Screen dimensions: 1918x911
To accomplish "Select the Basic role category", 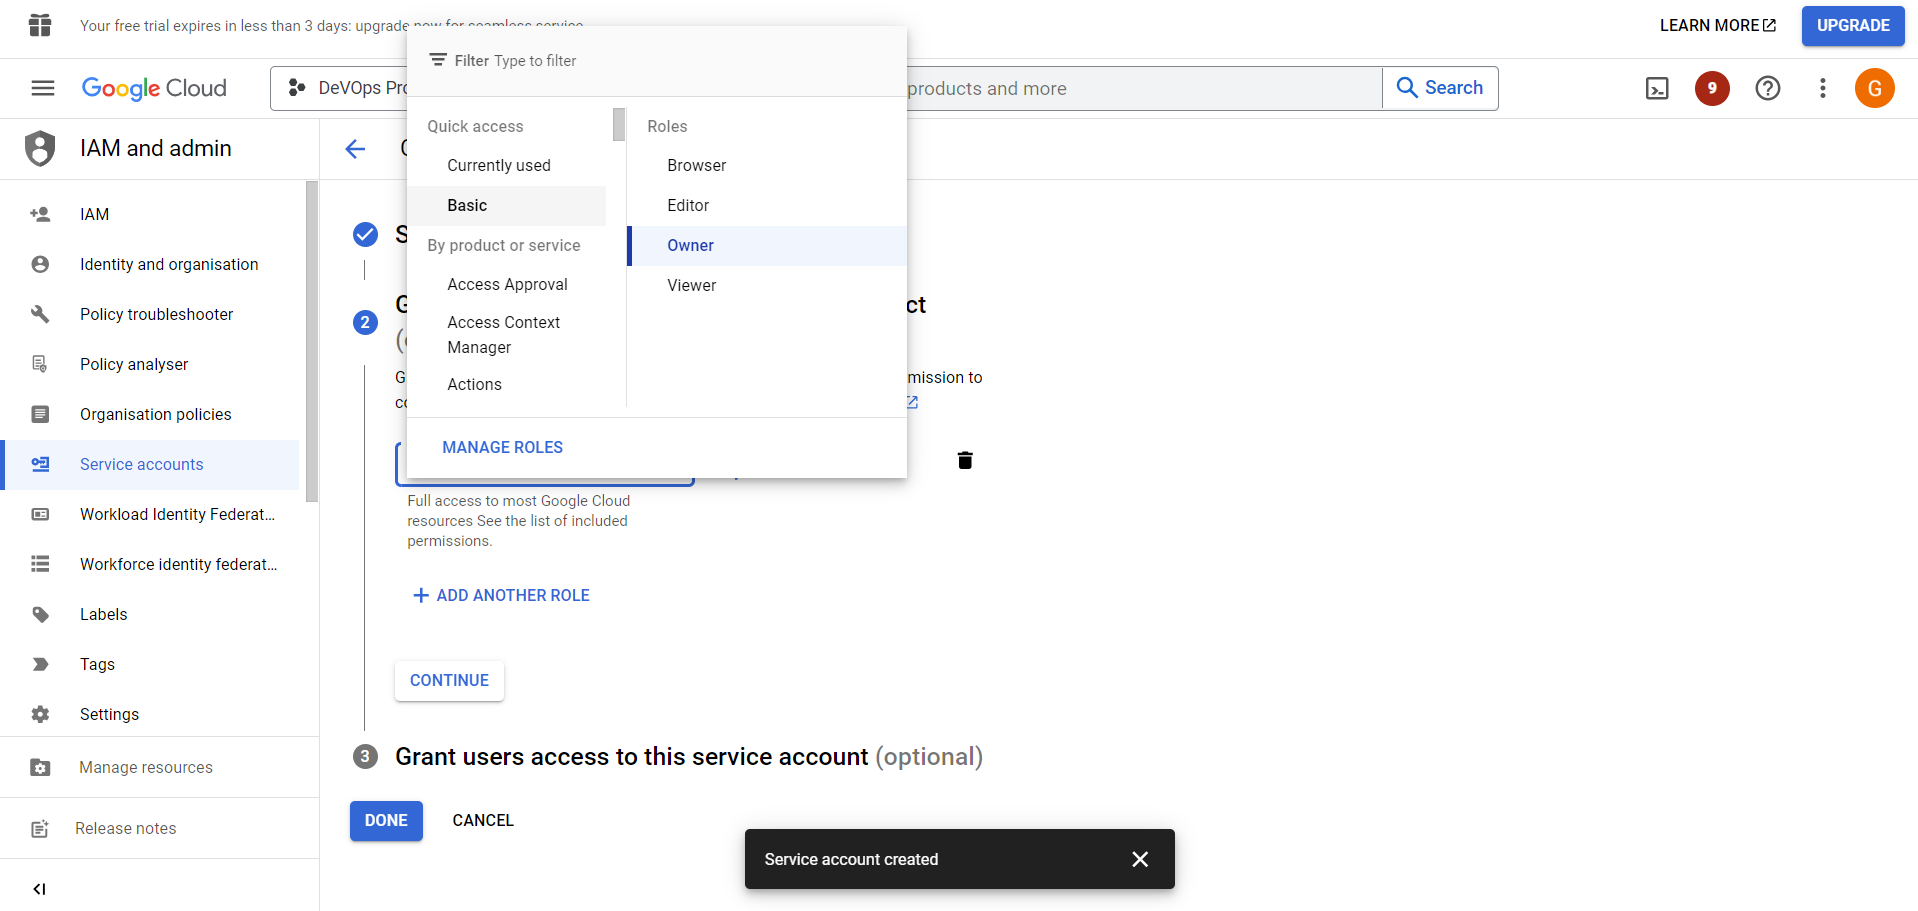I will (x=467, y=206).
